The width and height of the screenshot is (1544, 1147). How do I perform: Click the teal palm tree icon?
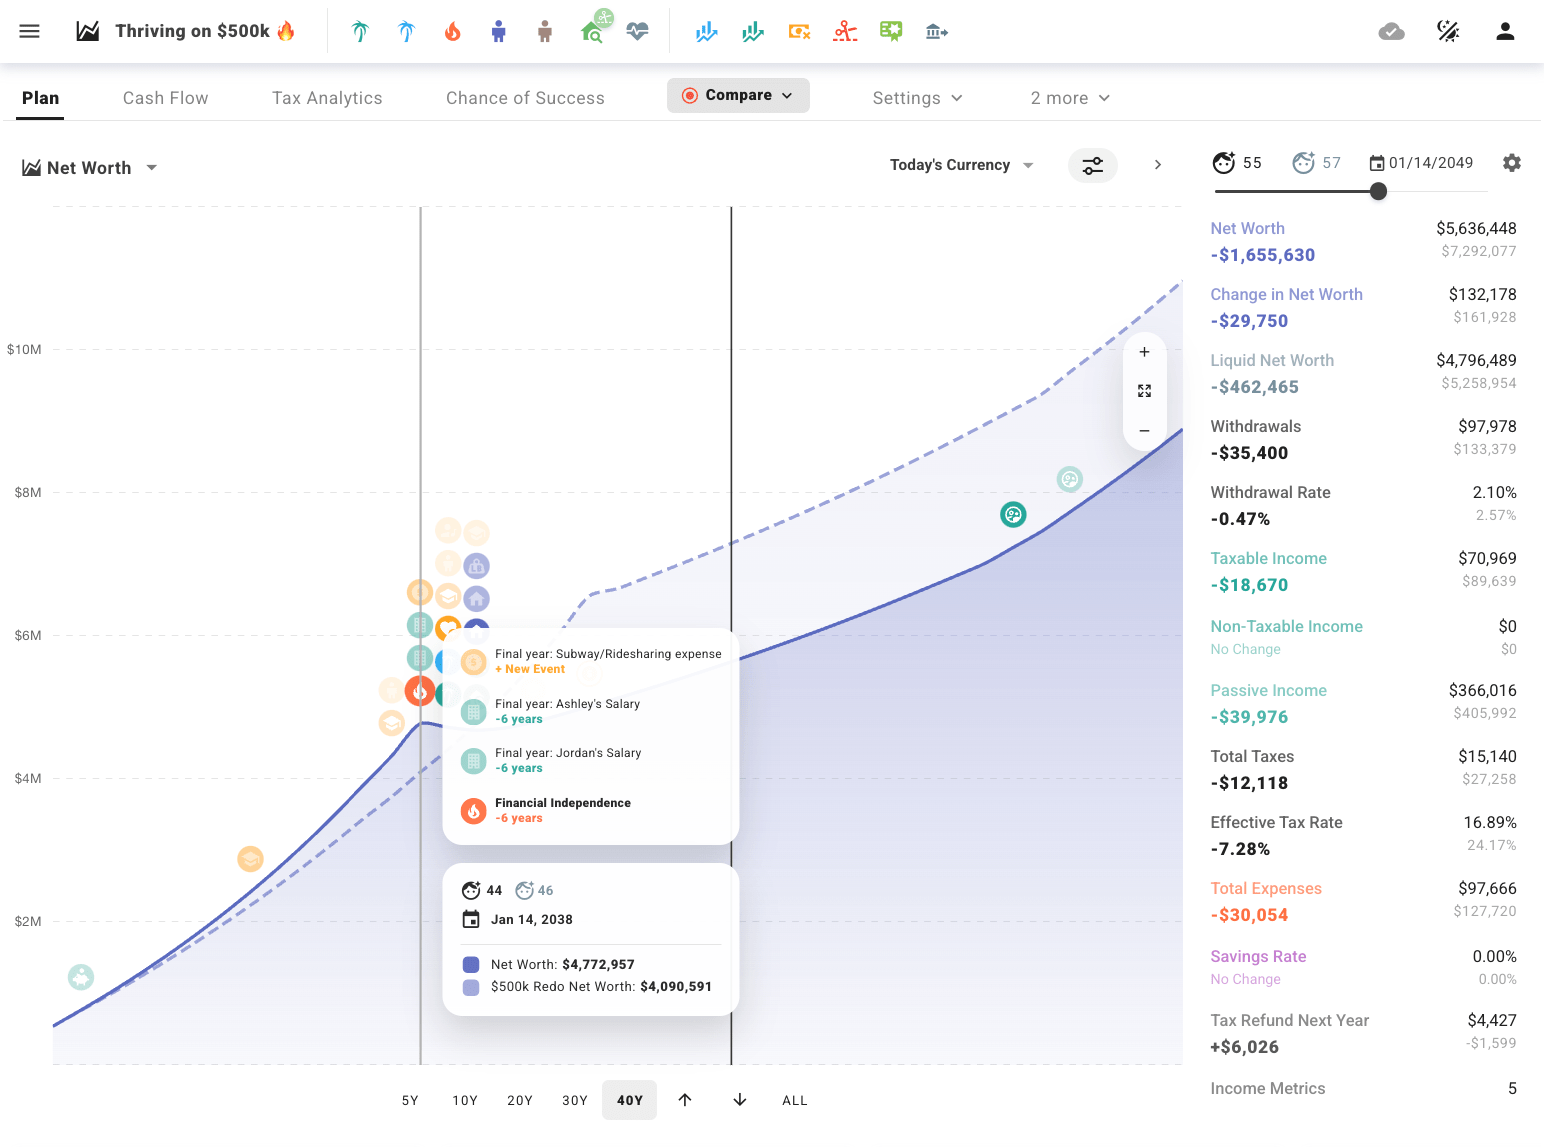click(x=360, y=31)
